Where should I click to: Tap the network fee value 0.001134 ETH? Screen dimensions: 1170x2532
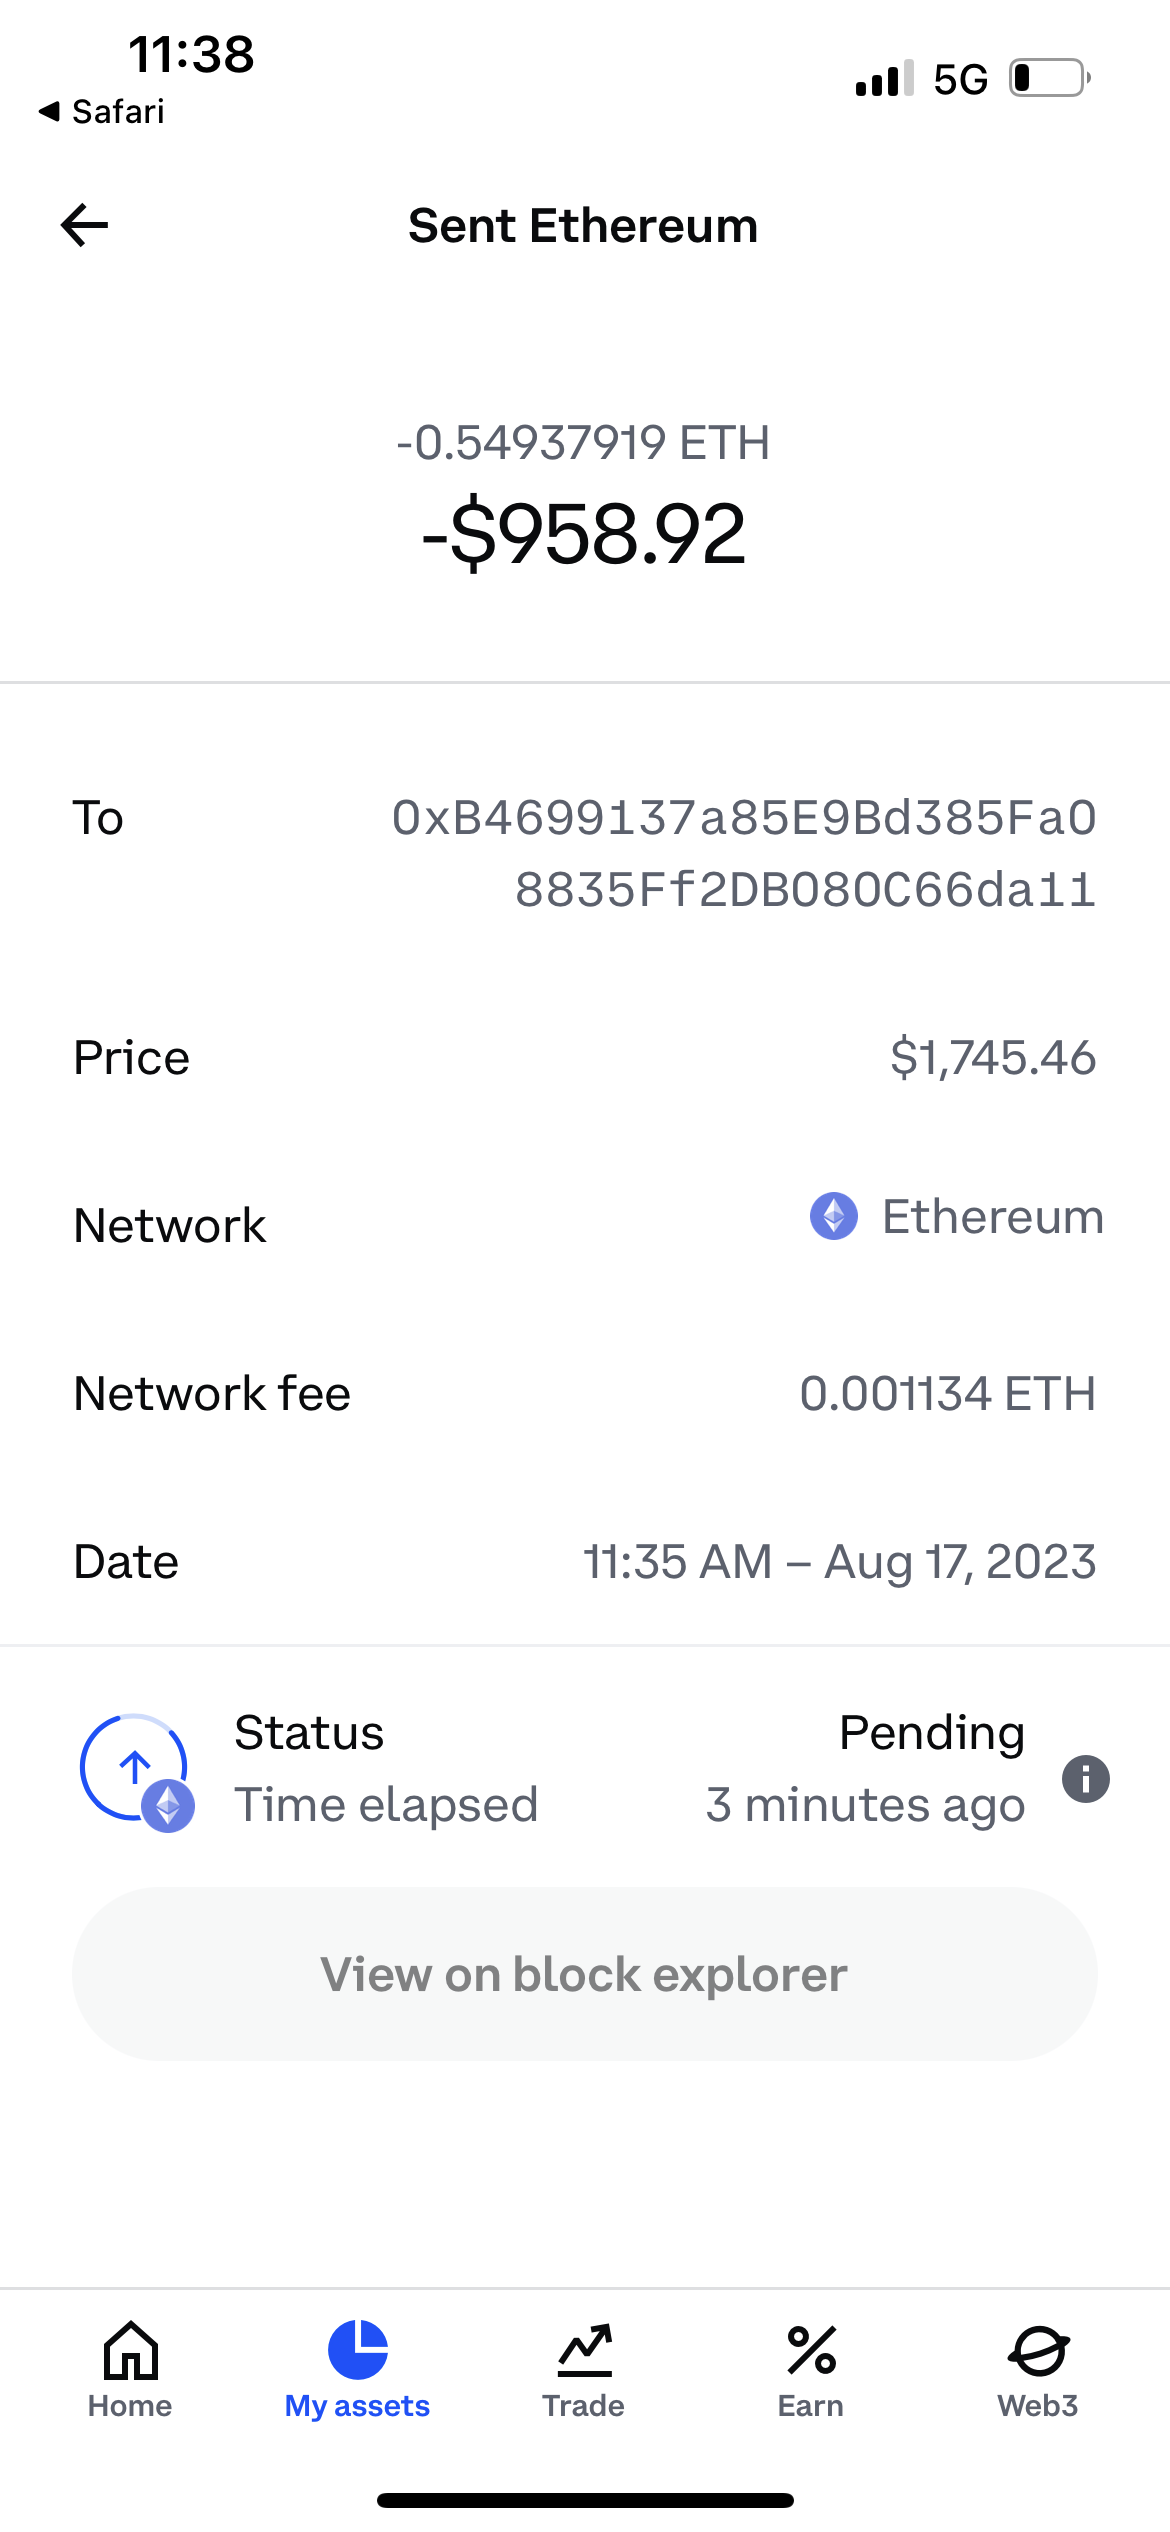947,1394
